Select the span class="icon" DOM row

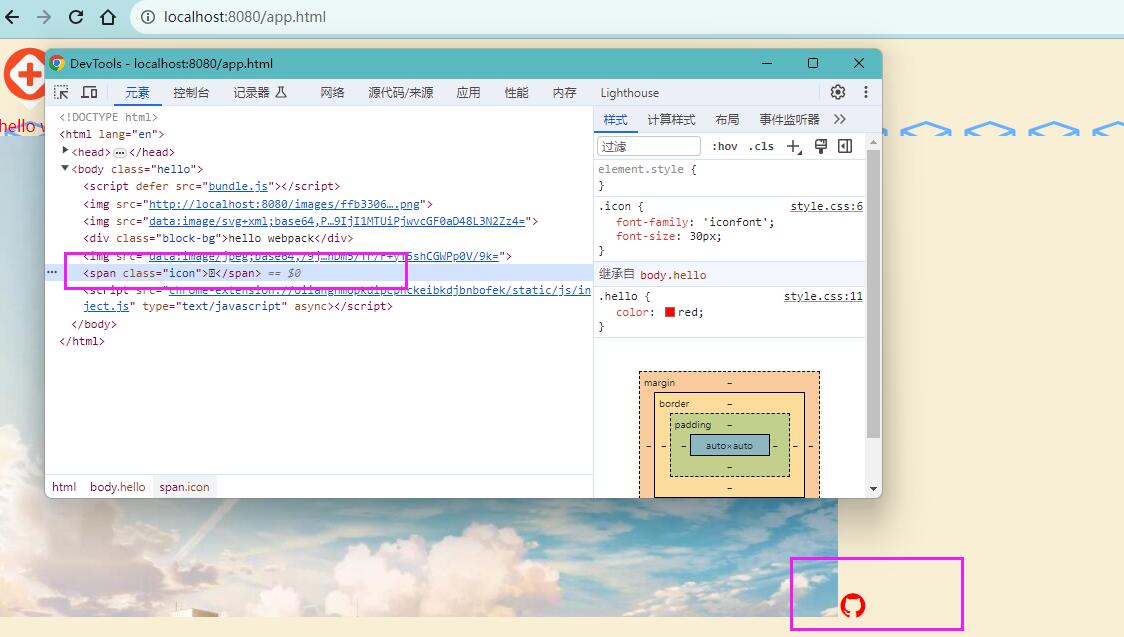(x=319, y=273)
